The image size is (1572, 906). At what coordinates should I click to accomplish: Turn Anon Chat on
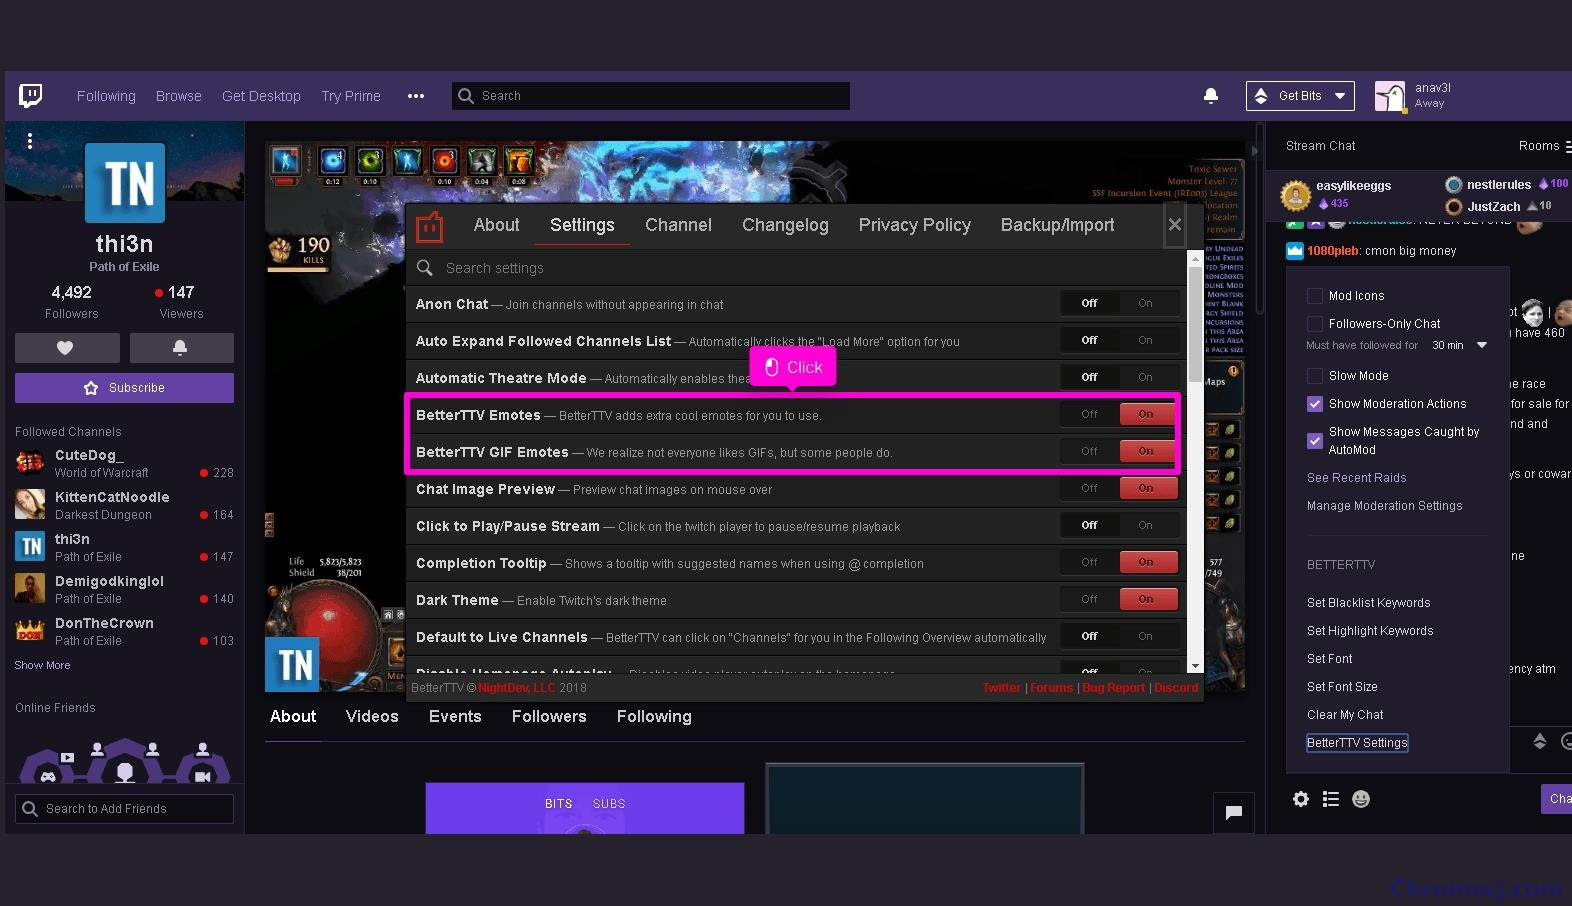tap(1146, 303)
